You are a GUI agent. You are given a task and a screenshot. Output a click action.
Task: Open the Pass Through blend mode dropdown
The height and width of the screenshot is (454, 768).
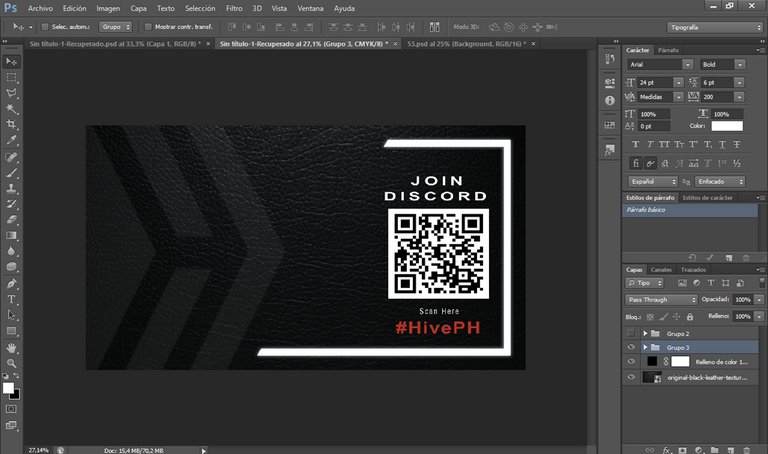(x=661, y=300)
